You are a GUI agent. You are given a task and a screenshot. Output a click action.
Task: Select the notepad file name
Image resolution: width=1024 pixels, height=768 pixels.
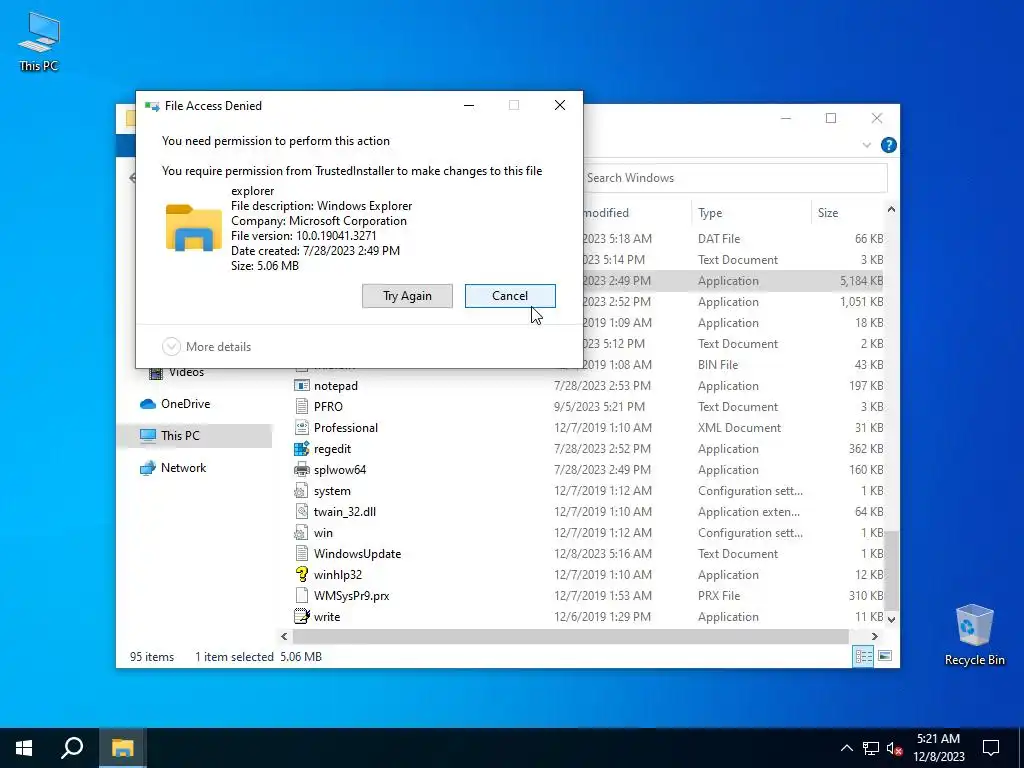[x=336, y=386]
